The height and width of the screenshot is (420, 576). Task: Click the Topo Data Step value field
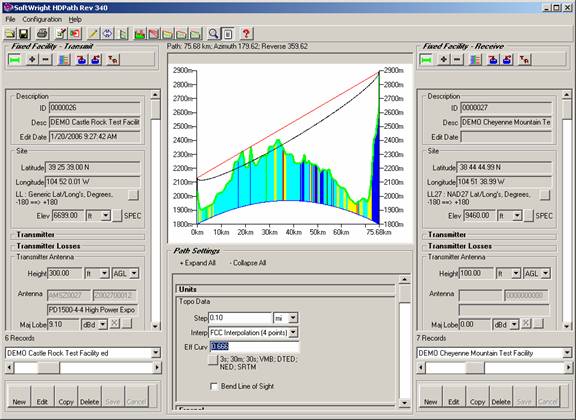click(x=240, y=318)
